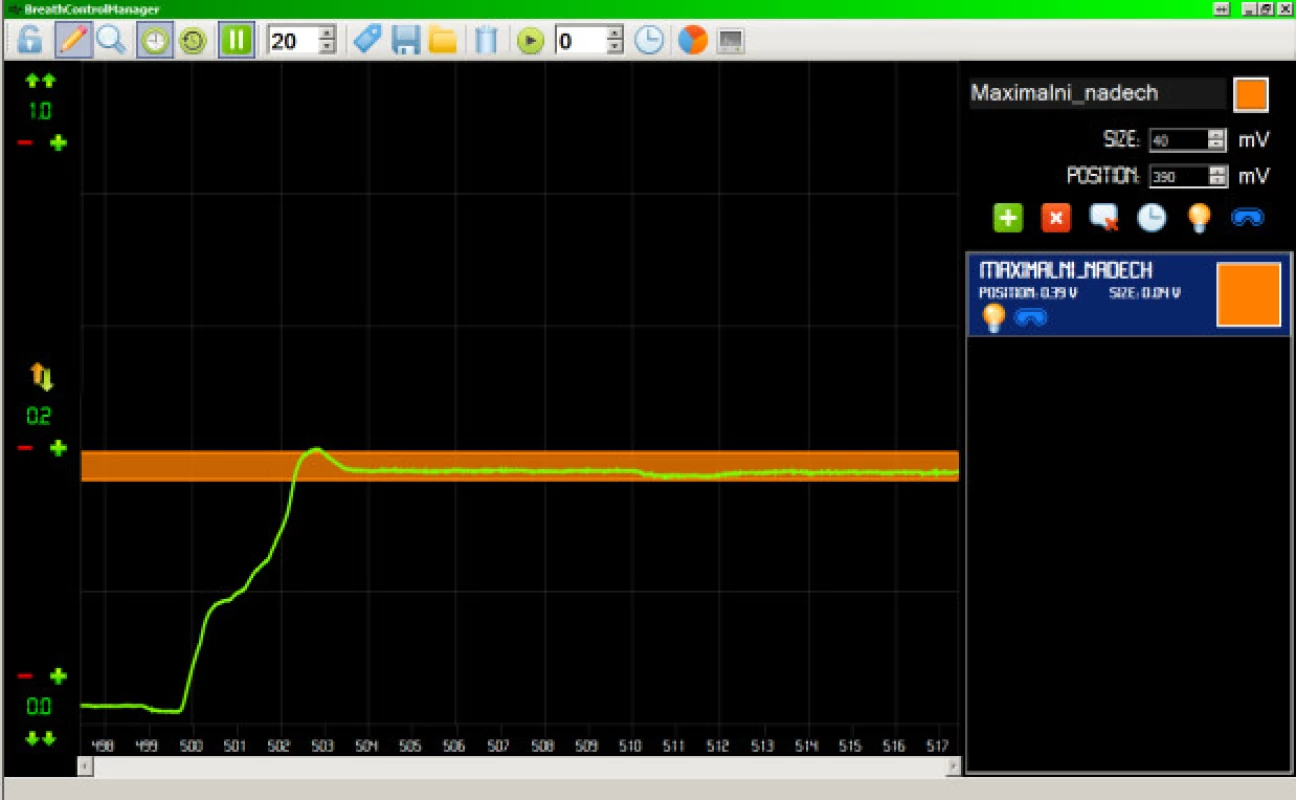
Task: Click the left arrow of horizontal scrollbar
Action: coord(86,765)
